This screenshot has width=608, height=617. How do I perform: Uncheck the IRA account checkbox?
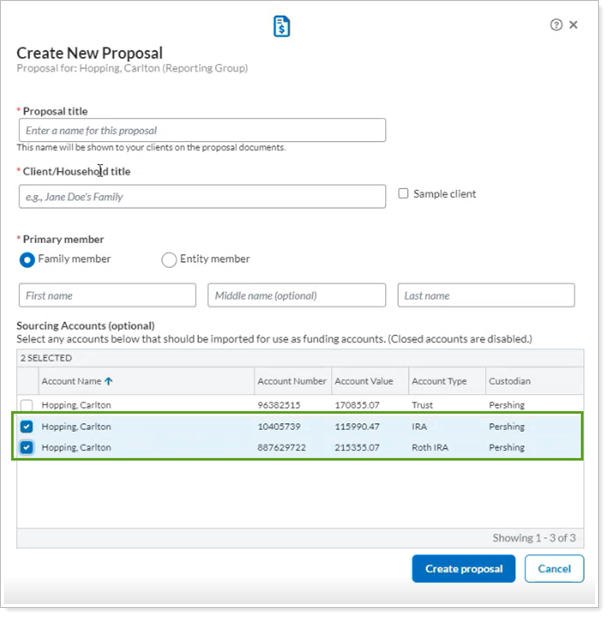[x=27, y=427]
